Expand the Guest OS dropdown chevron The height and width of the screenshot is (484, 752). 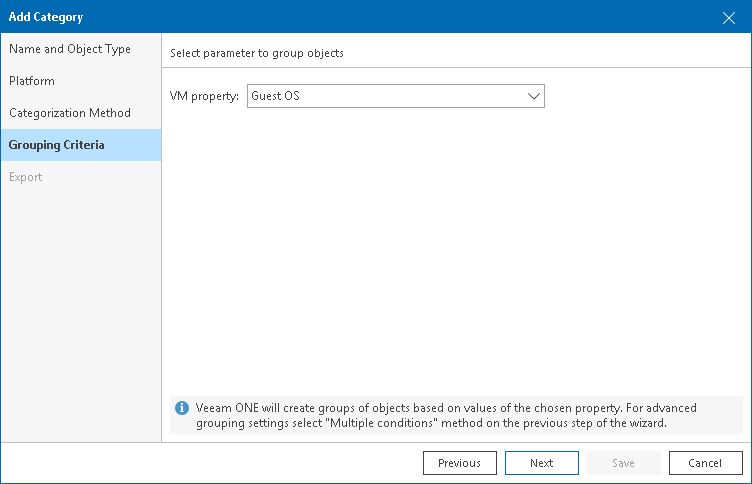tap(533, 96)
